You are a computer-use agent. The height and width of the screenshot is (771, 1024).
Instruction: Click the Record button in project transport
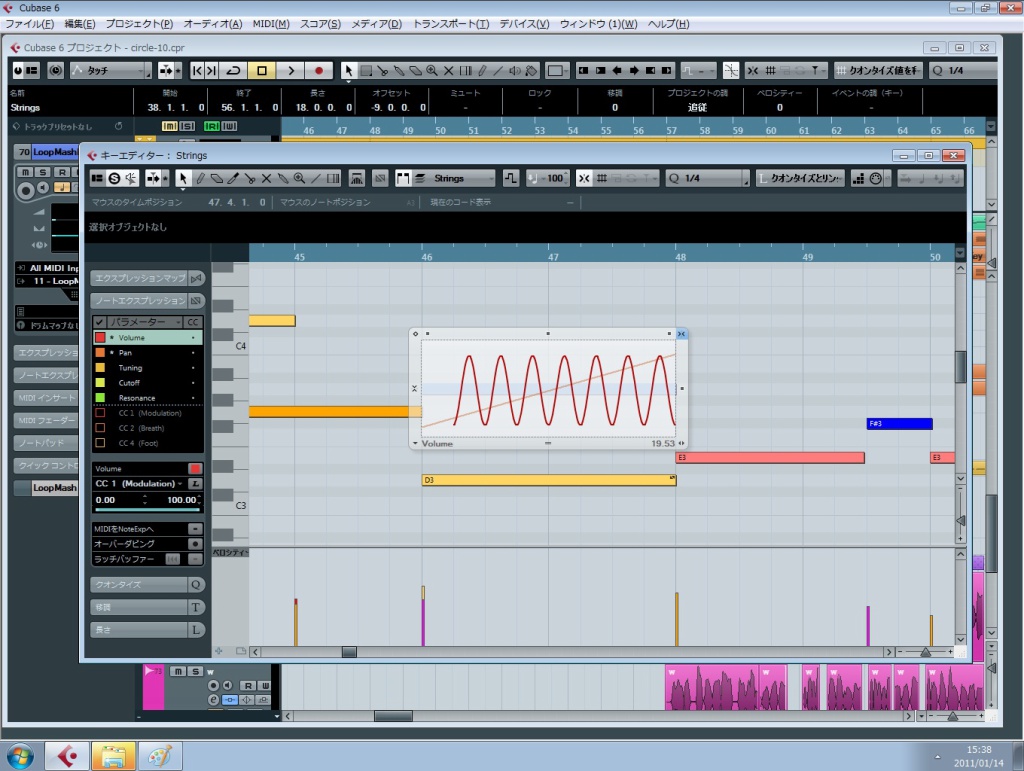[x=319, y=71]
